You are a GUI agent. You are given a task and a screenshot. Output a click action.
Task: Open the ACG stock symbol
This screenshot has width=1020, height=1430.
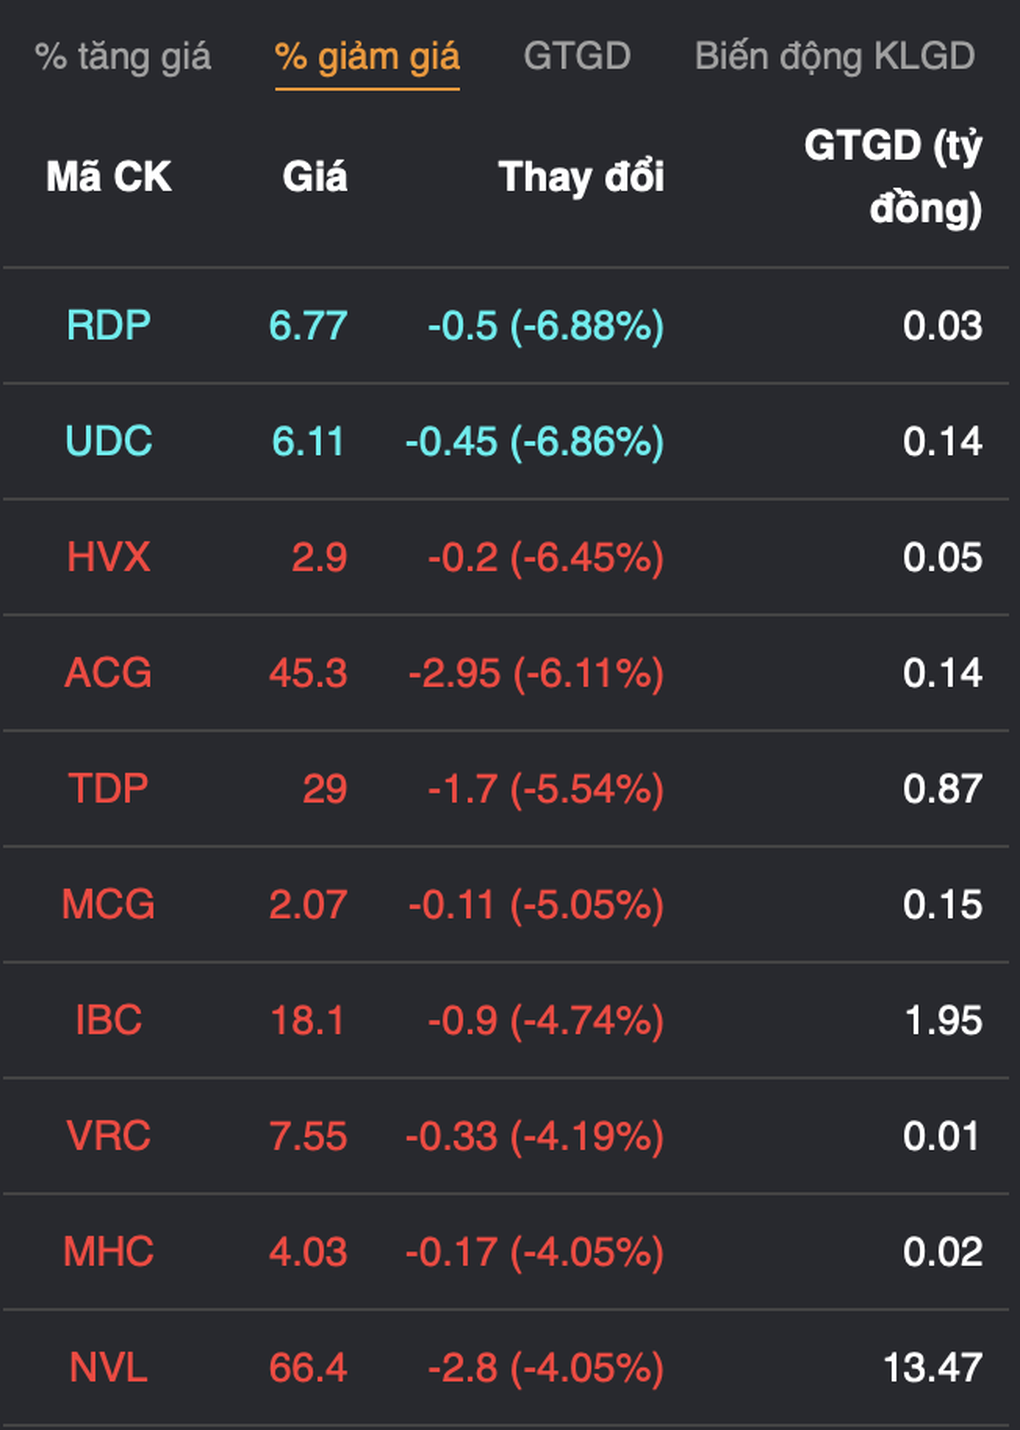tap(108, 673)
